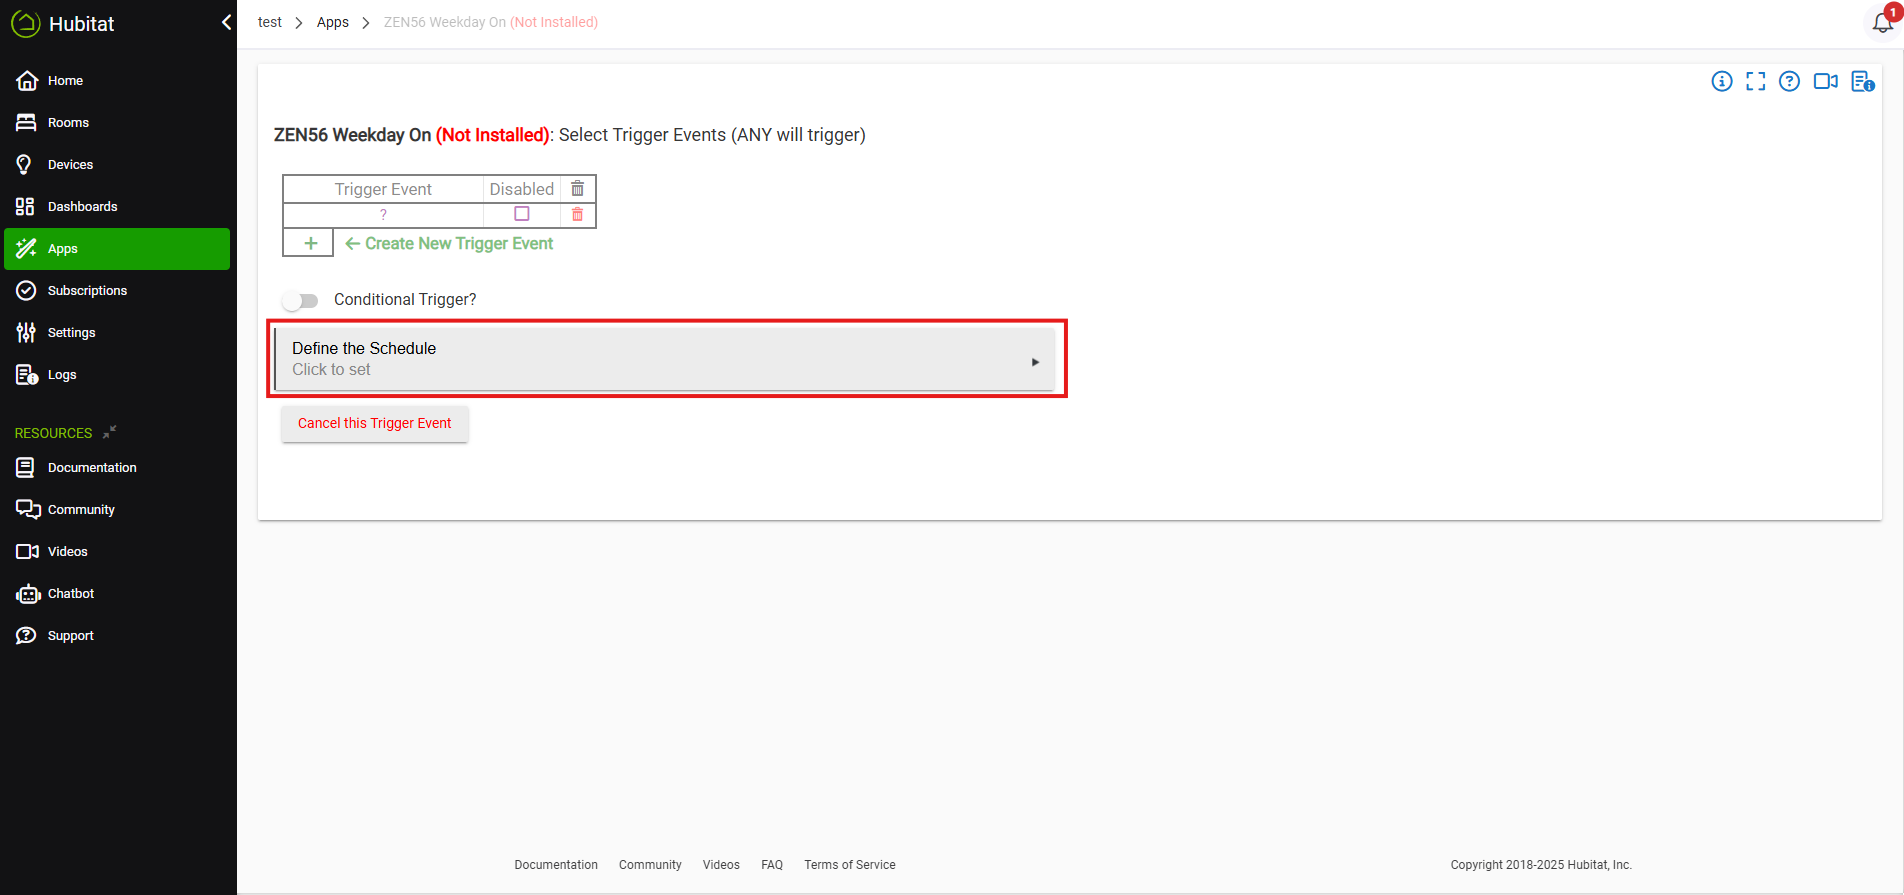Navigate to Apps breadcrumb

click(x=333, y=22)
